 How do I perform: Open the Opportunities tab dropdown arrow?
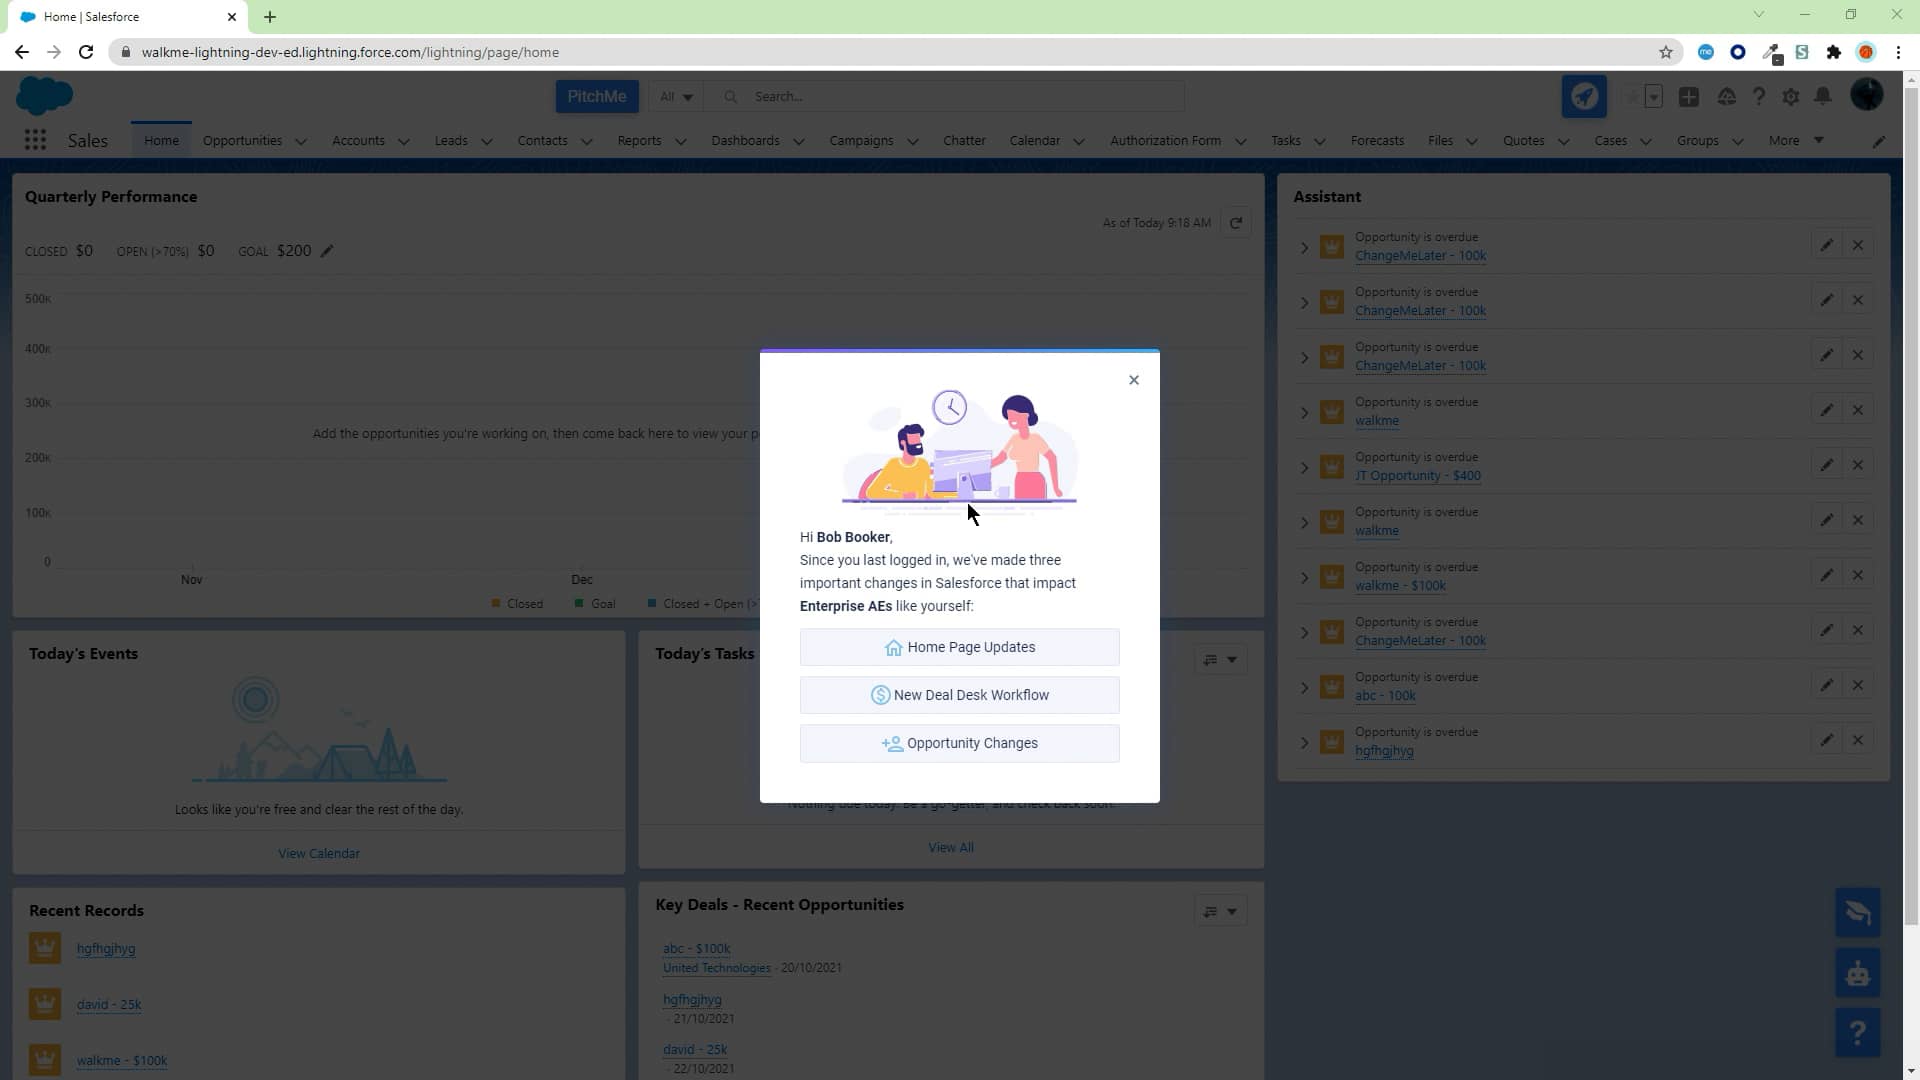(x=302, y=141)
